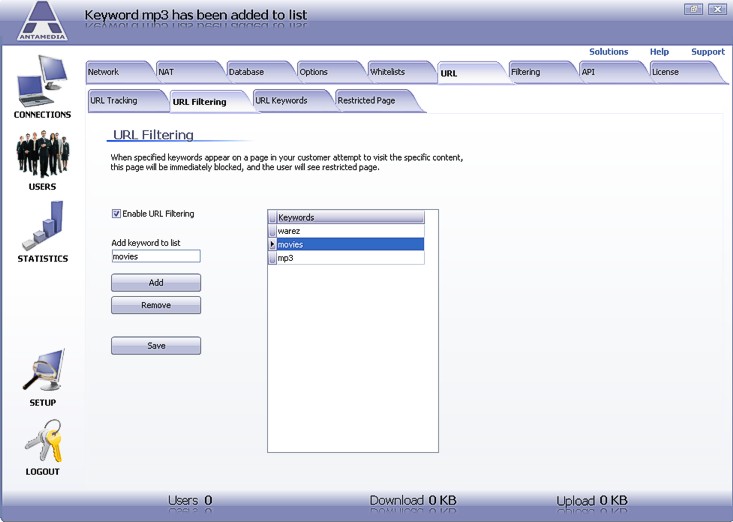The image size is (733, 522).
Task: Click the Remove button
Action: (x=156, y=305)
